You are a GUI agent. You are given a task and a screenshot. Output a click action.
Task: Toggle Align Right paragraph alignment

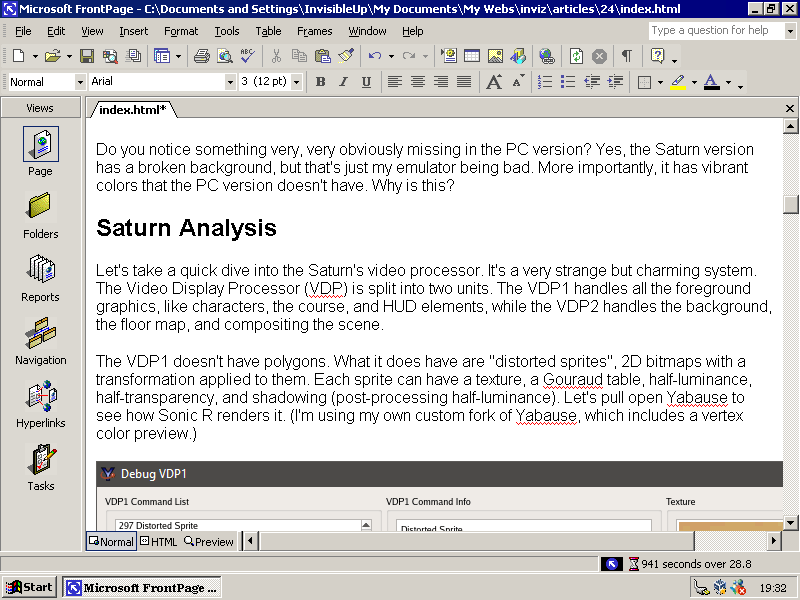point(441,82)
